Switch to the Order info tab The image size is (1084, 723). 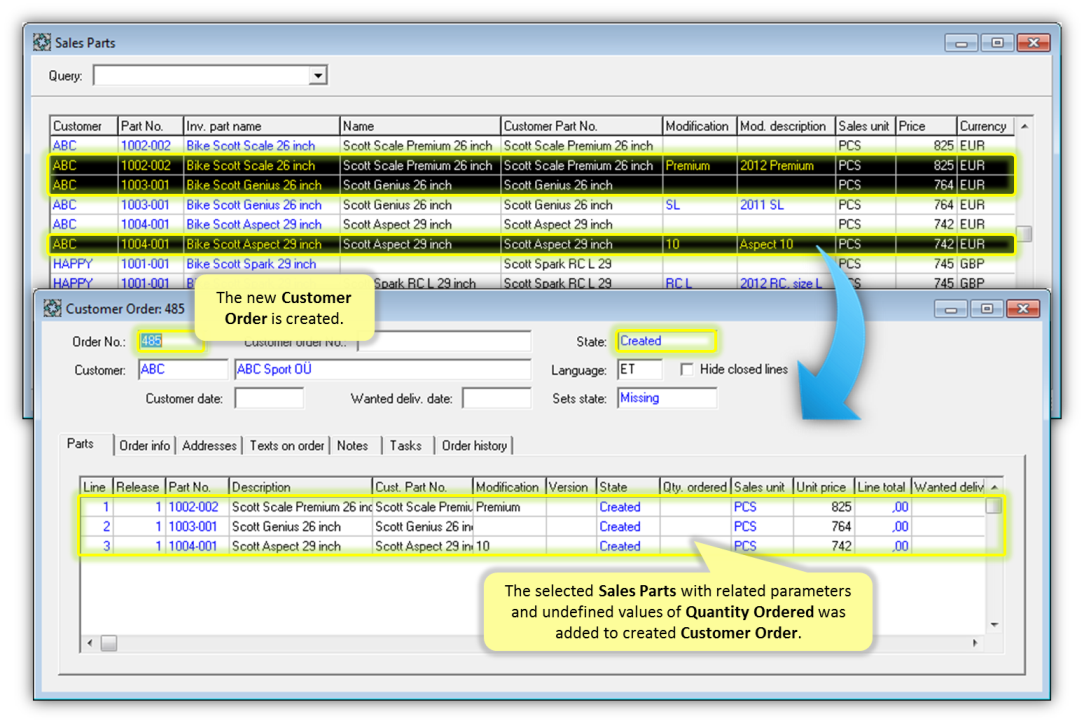click(x=144, y=446)
